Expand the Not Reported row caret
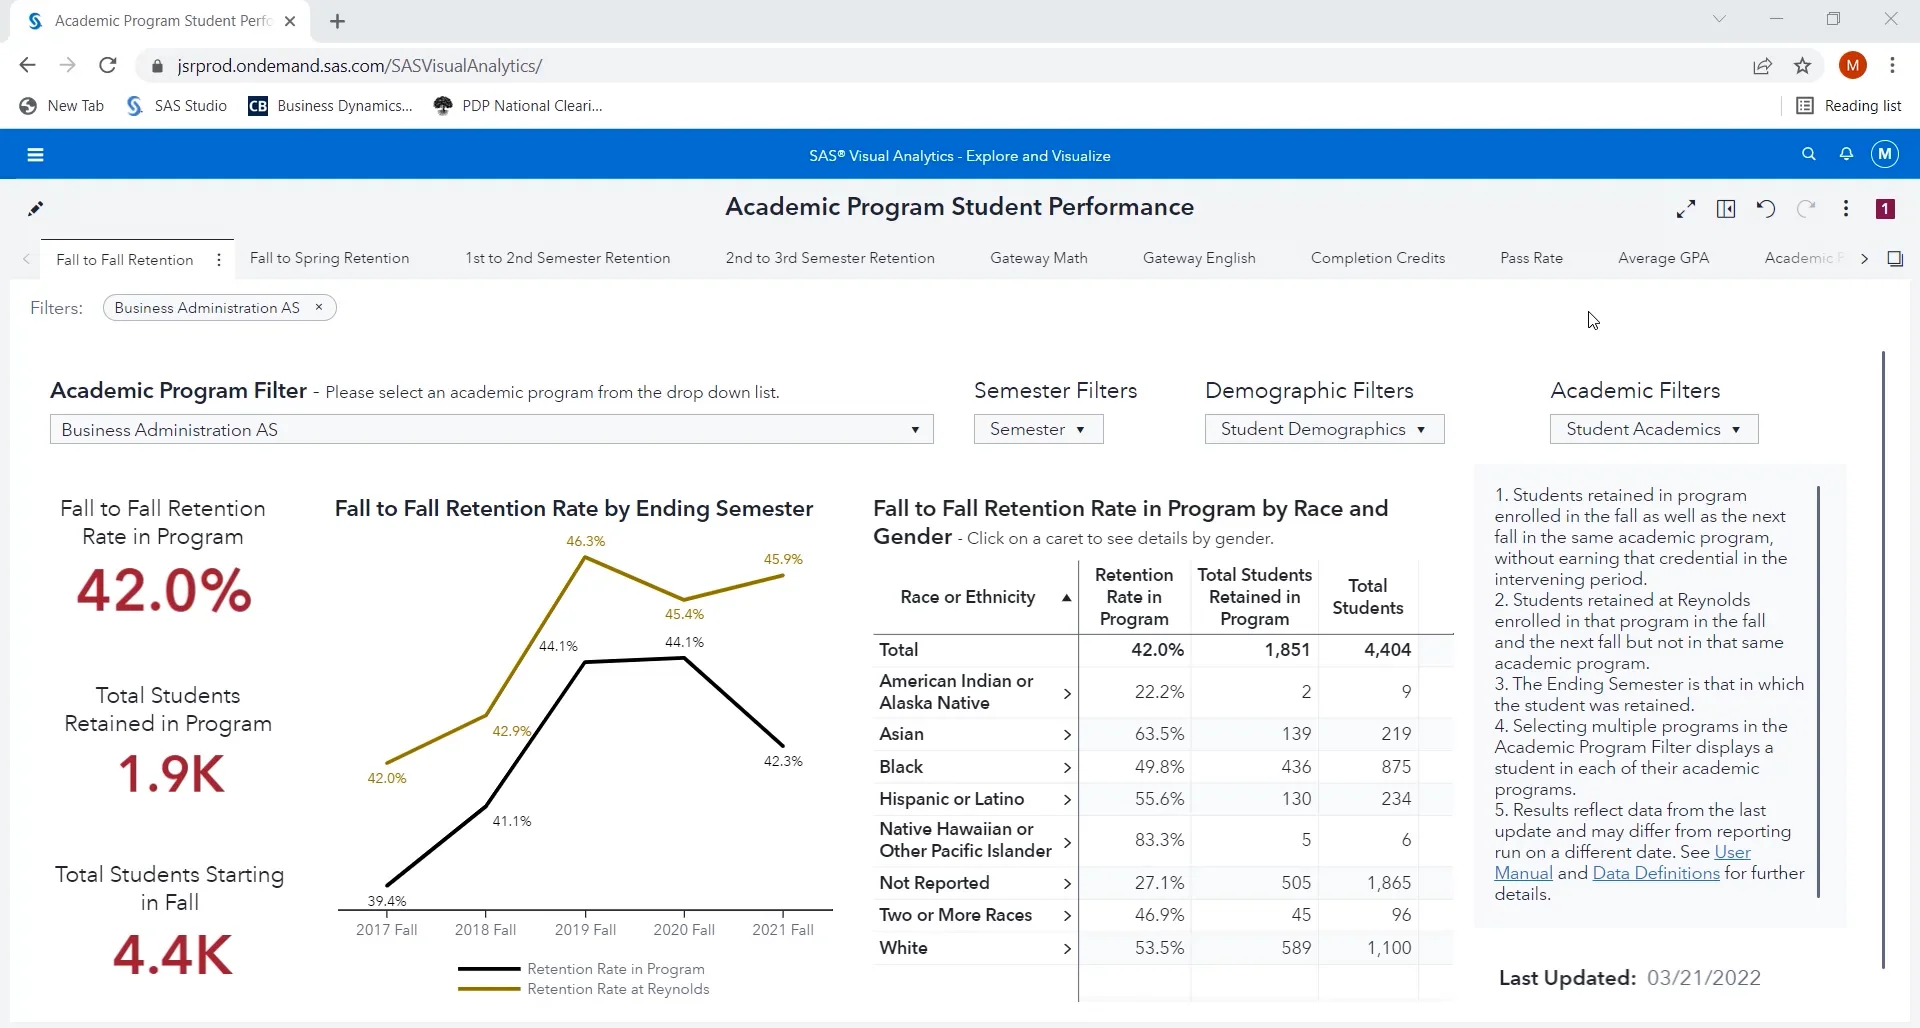Image resolution: width=1920 pixels, height=1028 pixels. click(1067, 884)
